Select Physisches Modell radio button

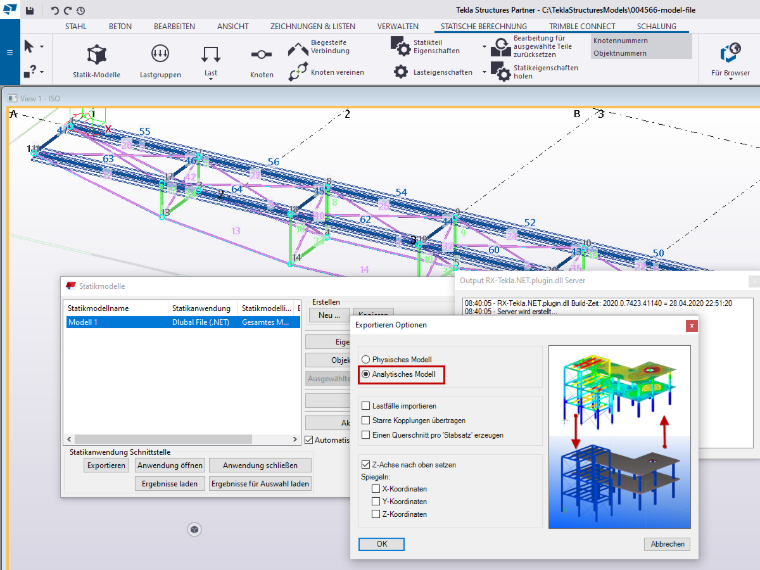point(365,359)
